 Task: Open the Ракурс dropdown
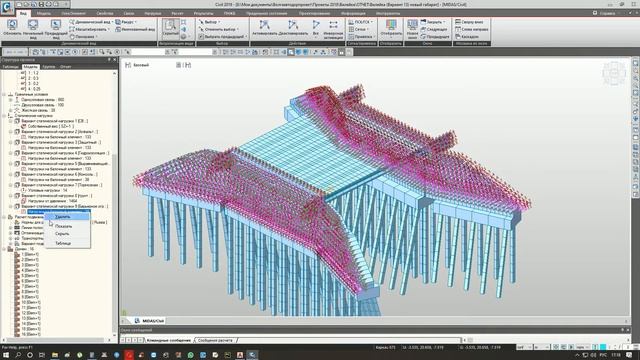[x=126, y=22]
